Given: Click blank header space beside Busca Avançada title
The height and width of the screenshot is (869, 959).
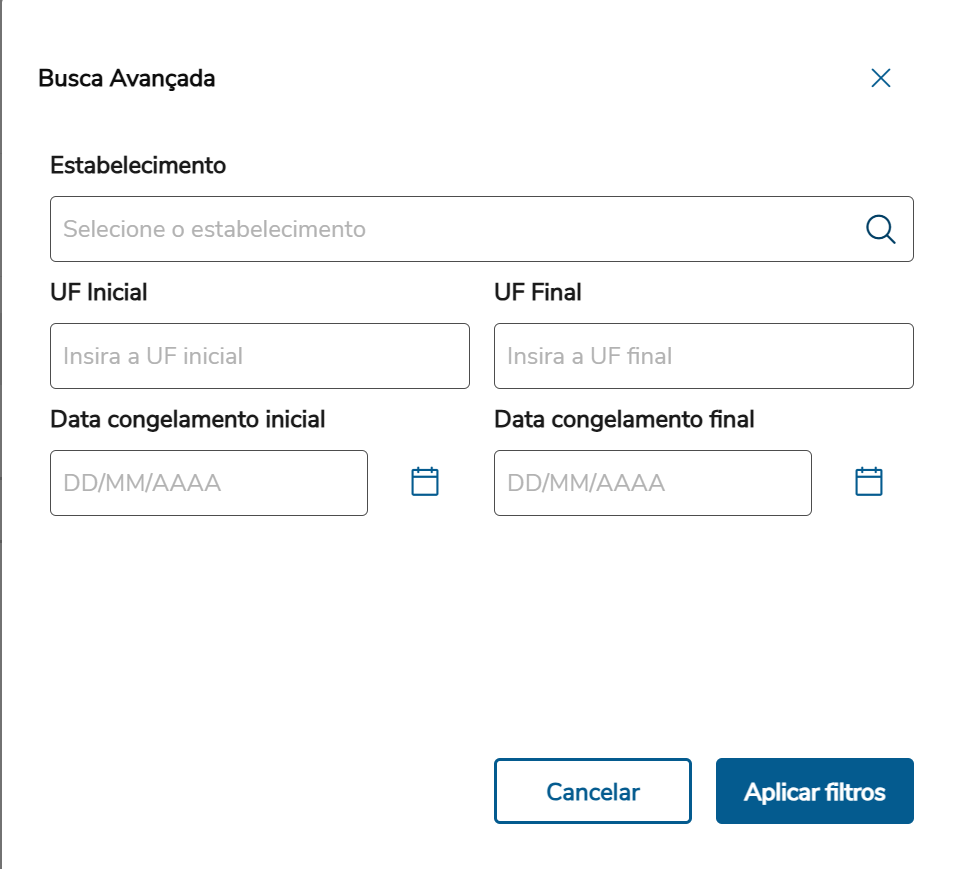Looking at the screenshot, I should (520, 78).
